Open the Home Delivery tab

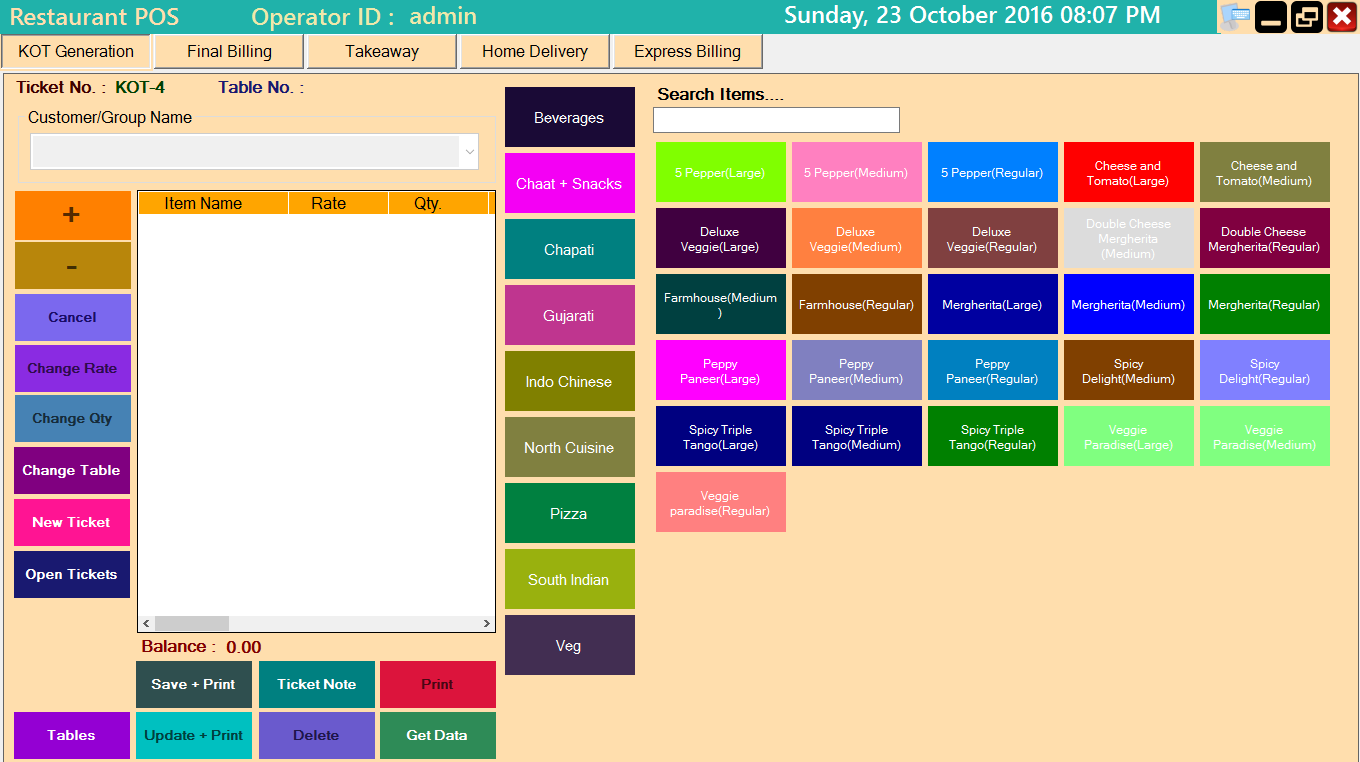point(534,50)
